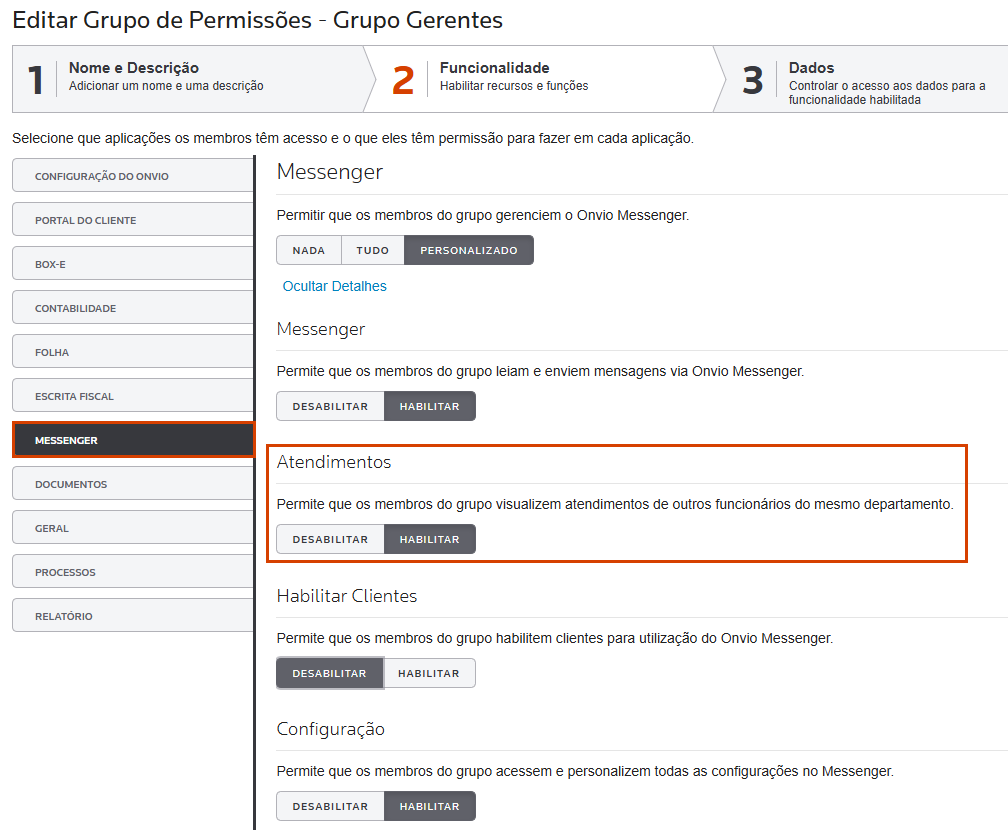The height and width of the screenshot is (830, 1008).
Task: Enable the Atendimentos permission
Action: (x=429, y=539)
